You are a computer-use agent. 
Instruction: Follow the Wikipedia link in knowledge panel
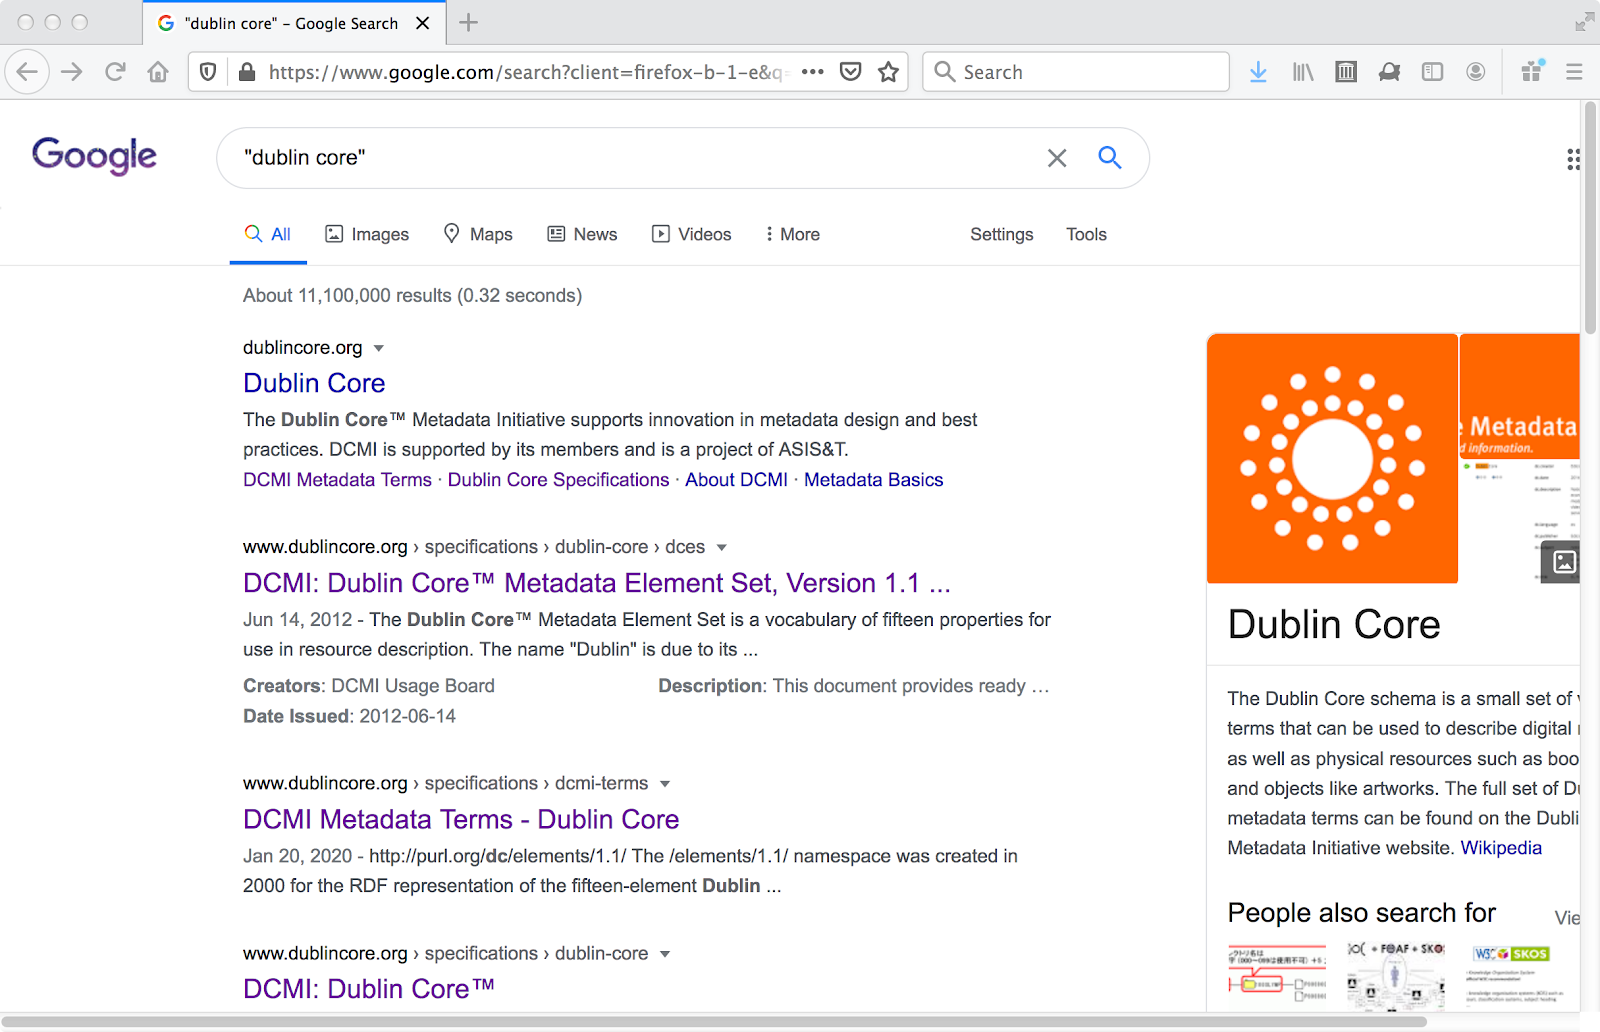1501,848
